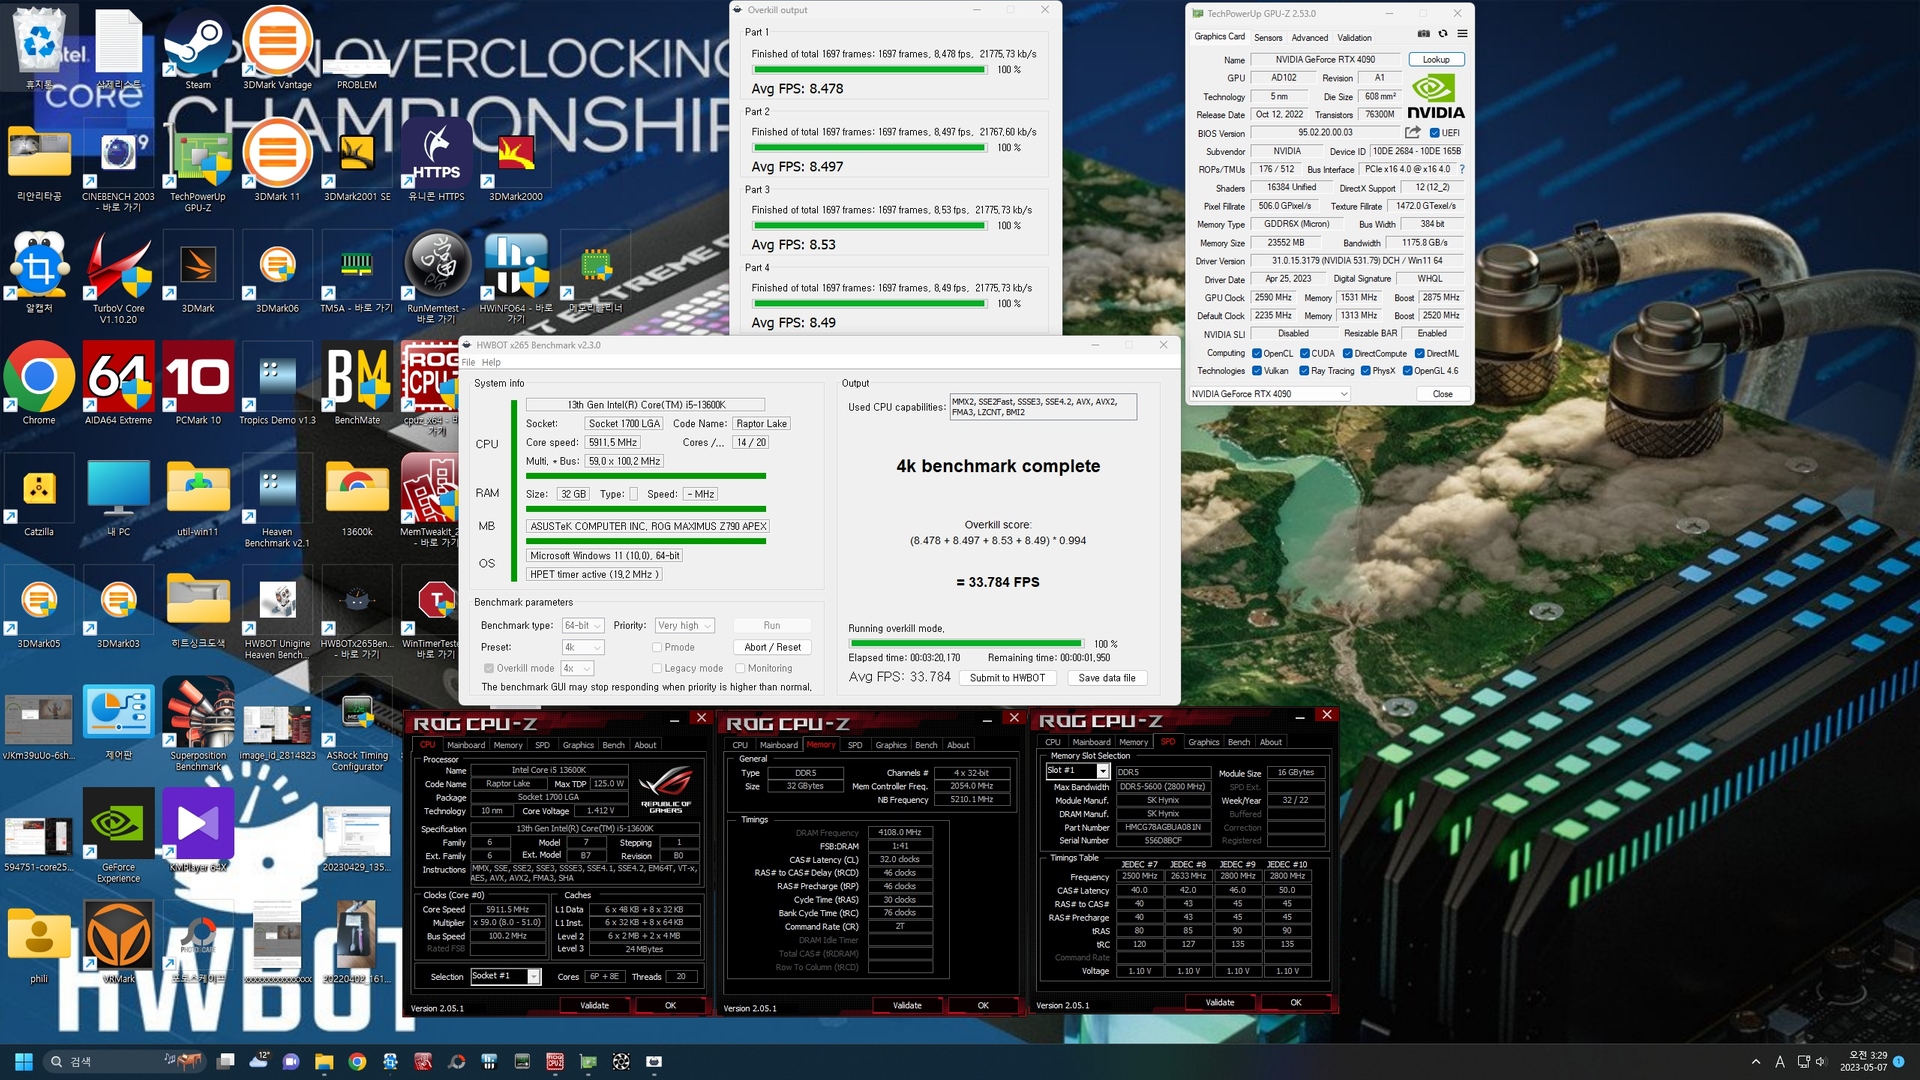
Task: Open the Steam desktop shortcut
Action: [198, 48]
